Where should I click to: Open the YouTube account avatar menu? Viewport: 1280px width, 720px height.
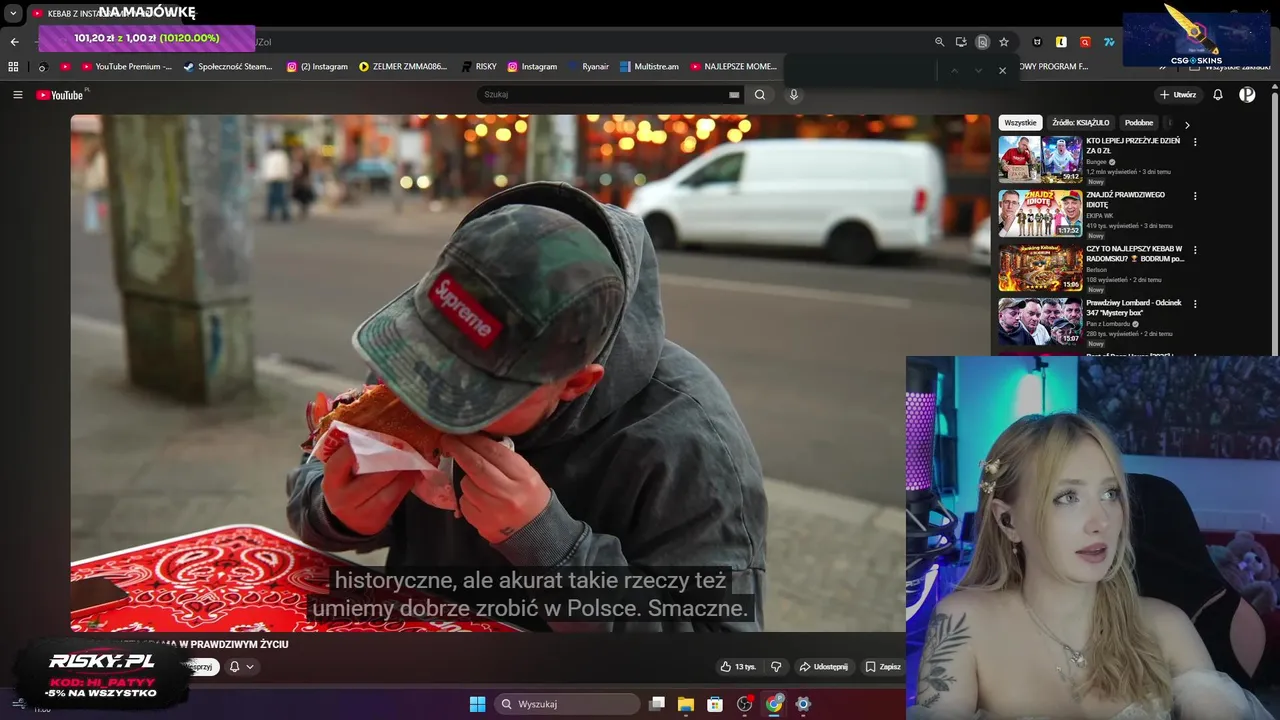point(1247,95)
